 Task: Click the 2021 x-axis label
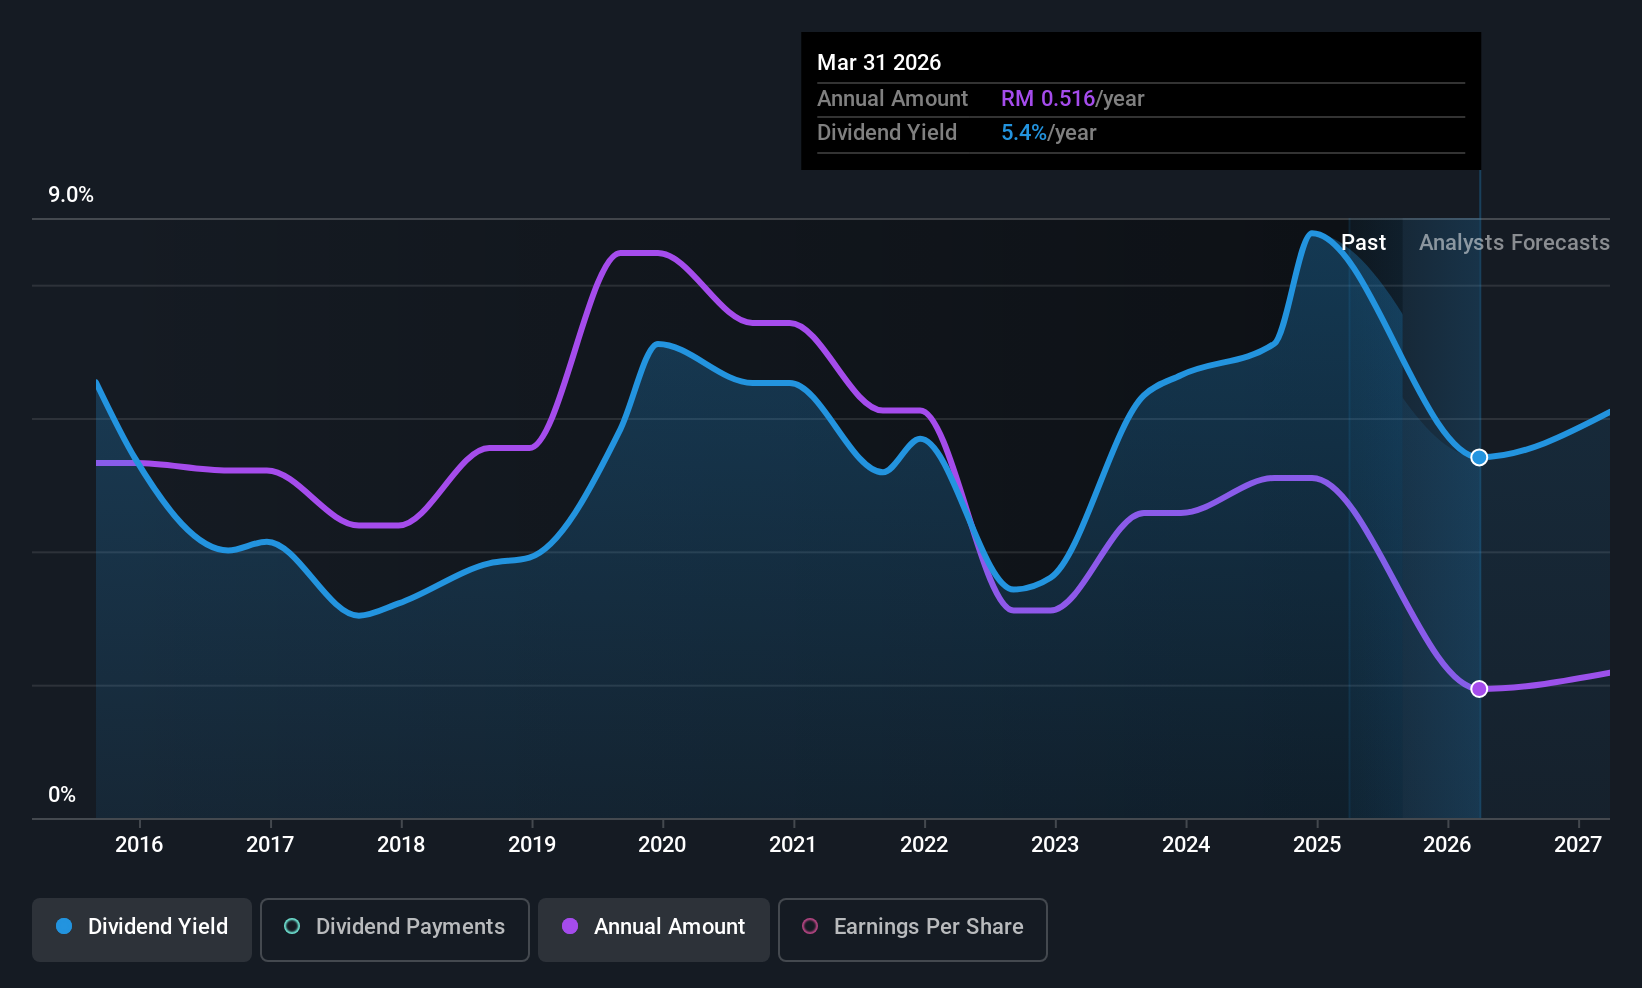(x=793, y=845)
